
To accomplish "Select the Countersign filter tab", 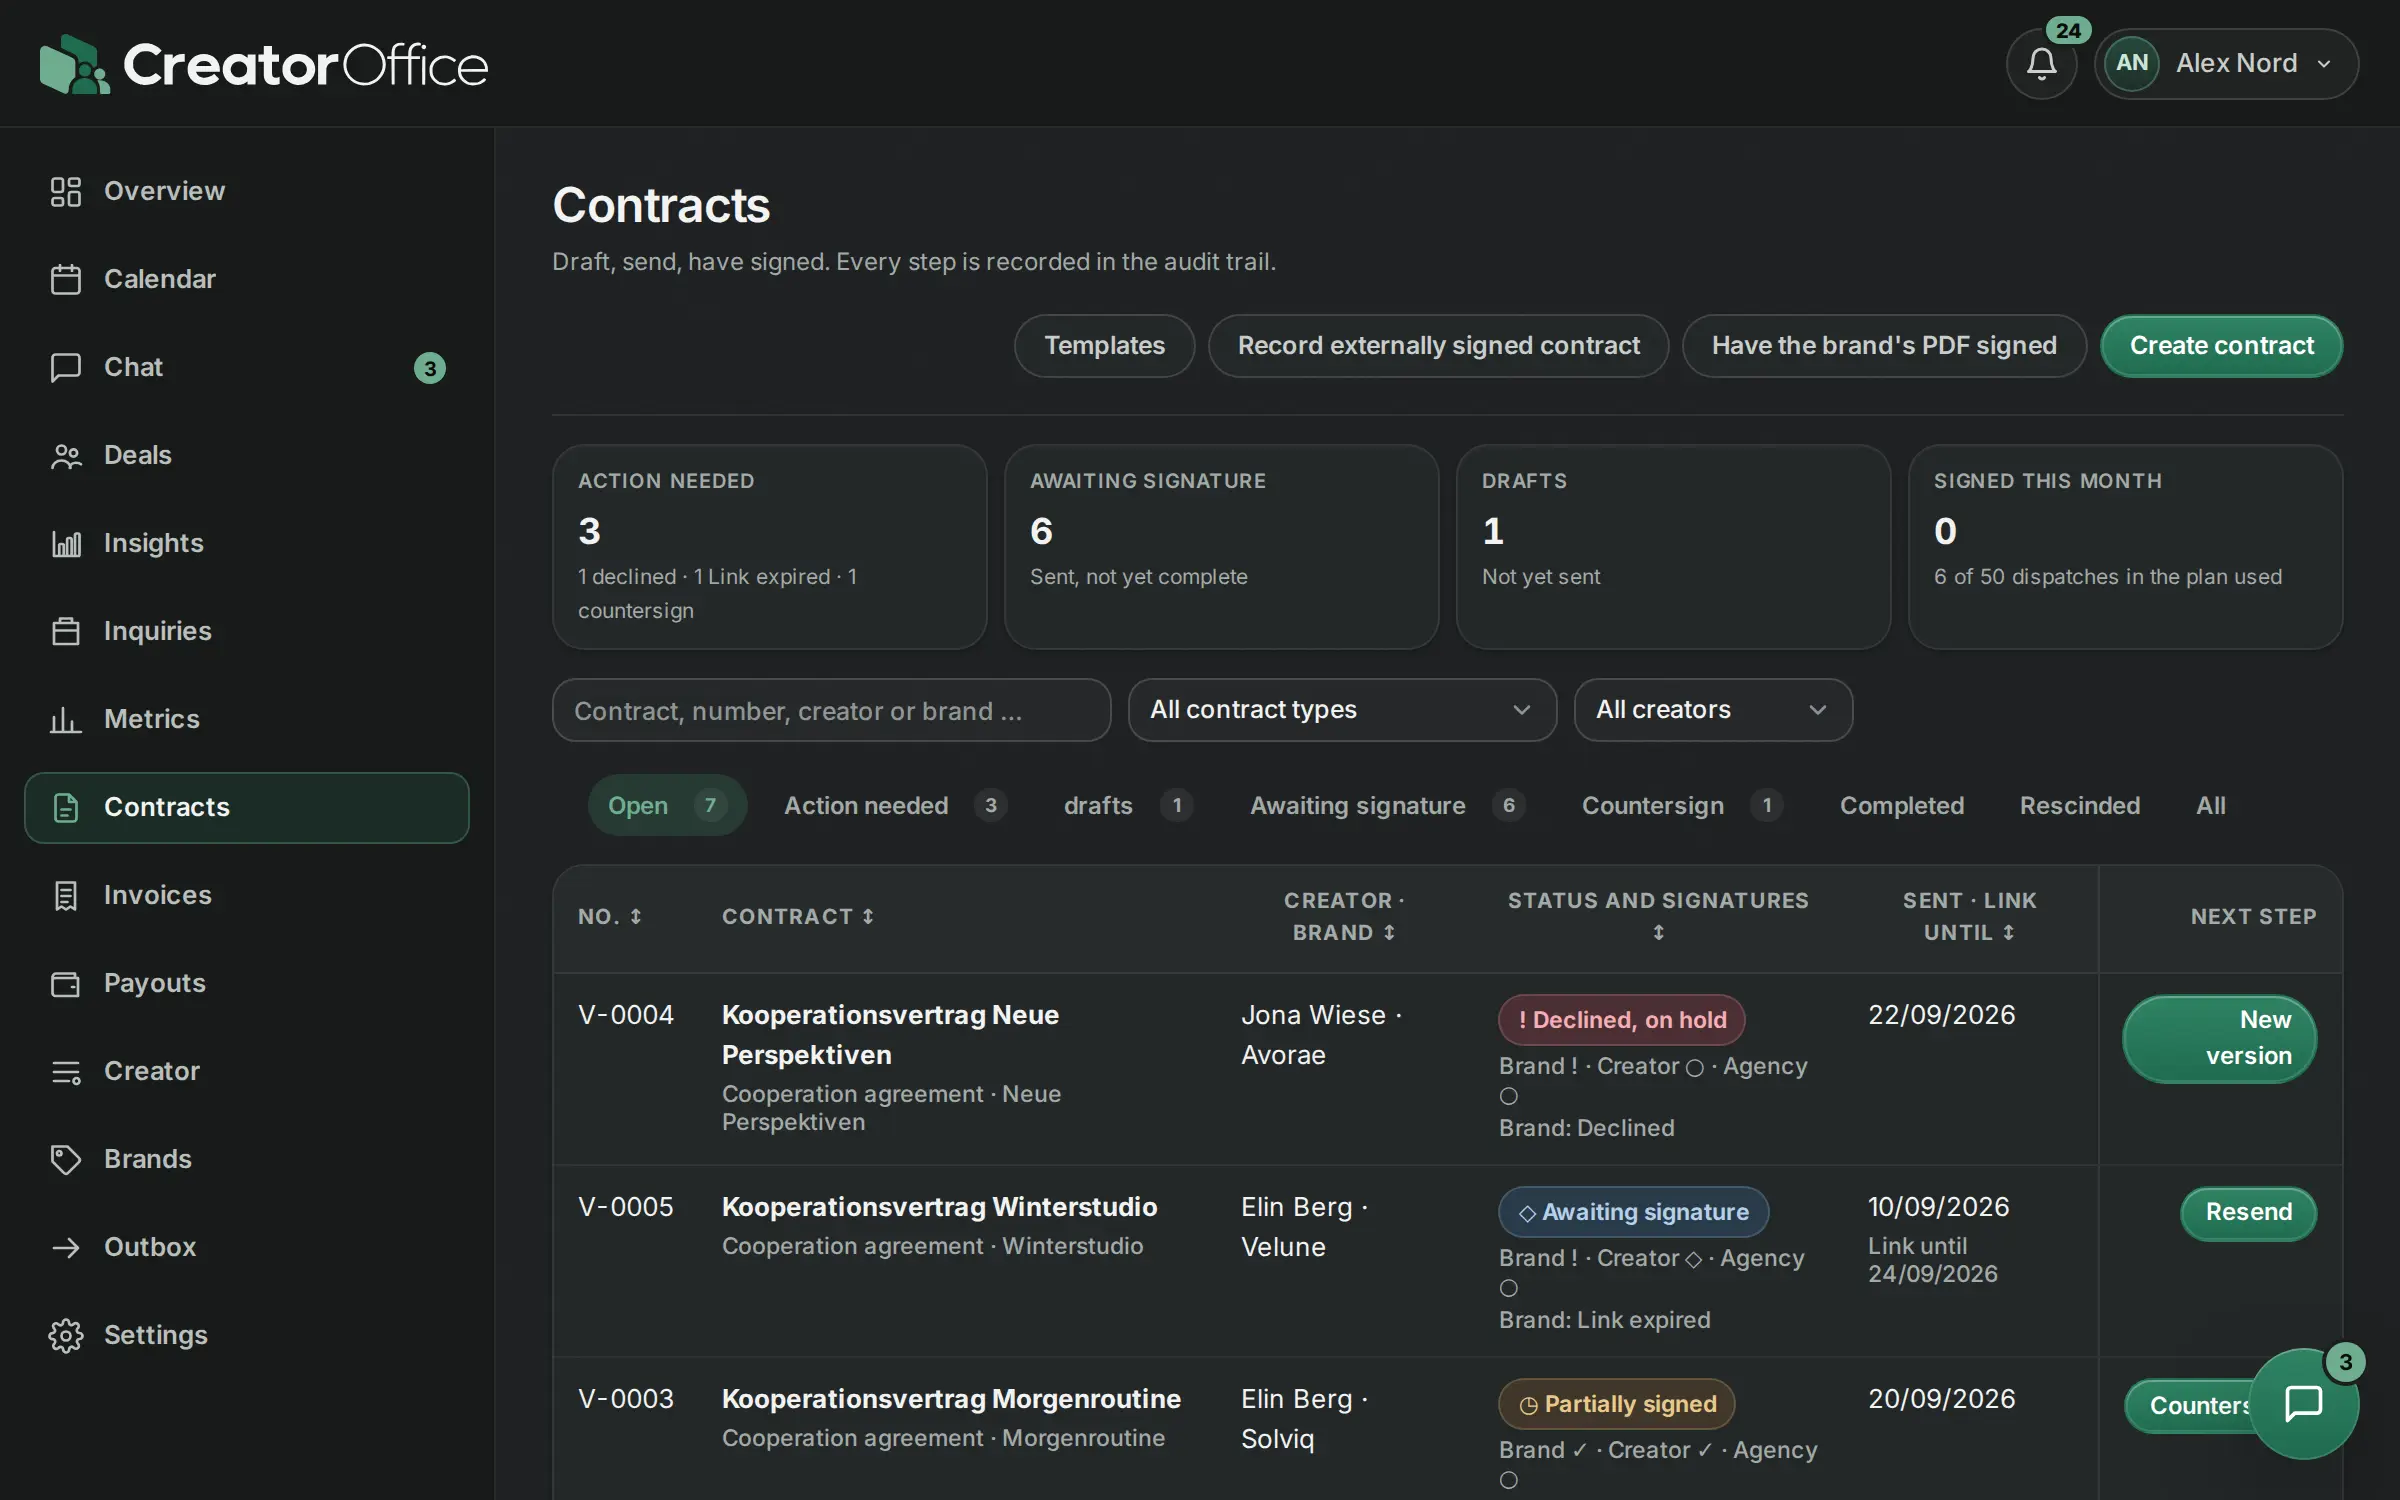I will pyautogui.click(x=1682, y=805).
